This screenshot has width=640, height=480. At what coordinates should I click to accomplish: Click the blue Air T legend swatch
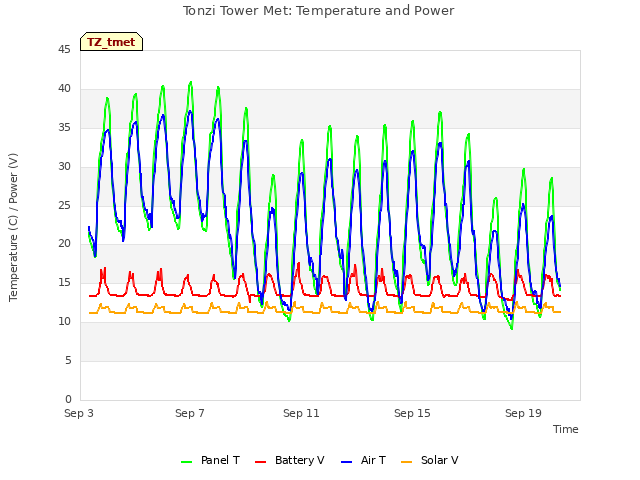coord(347,462)
